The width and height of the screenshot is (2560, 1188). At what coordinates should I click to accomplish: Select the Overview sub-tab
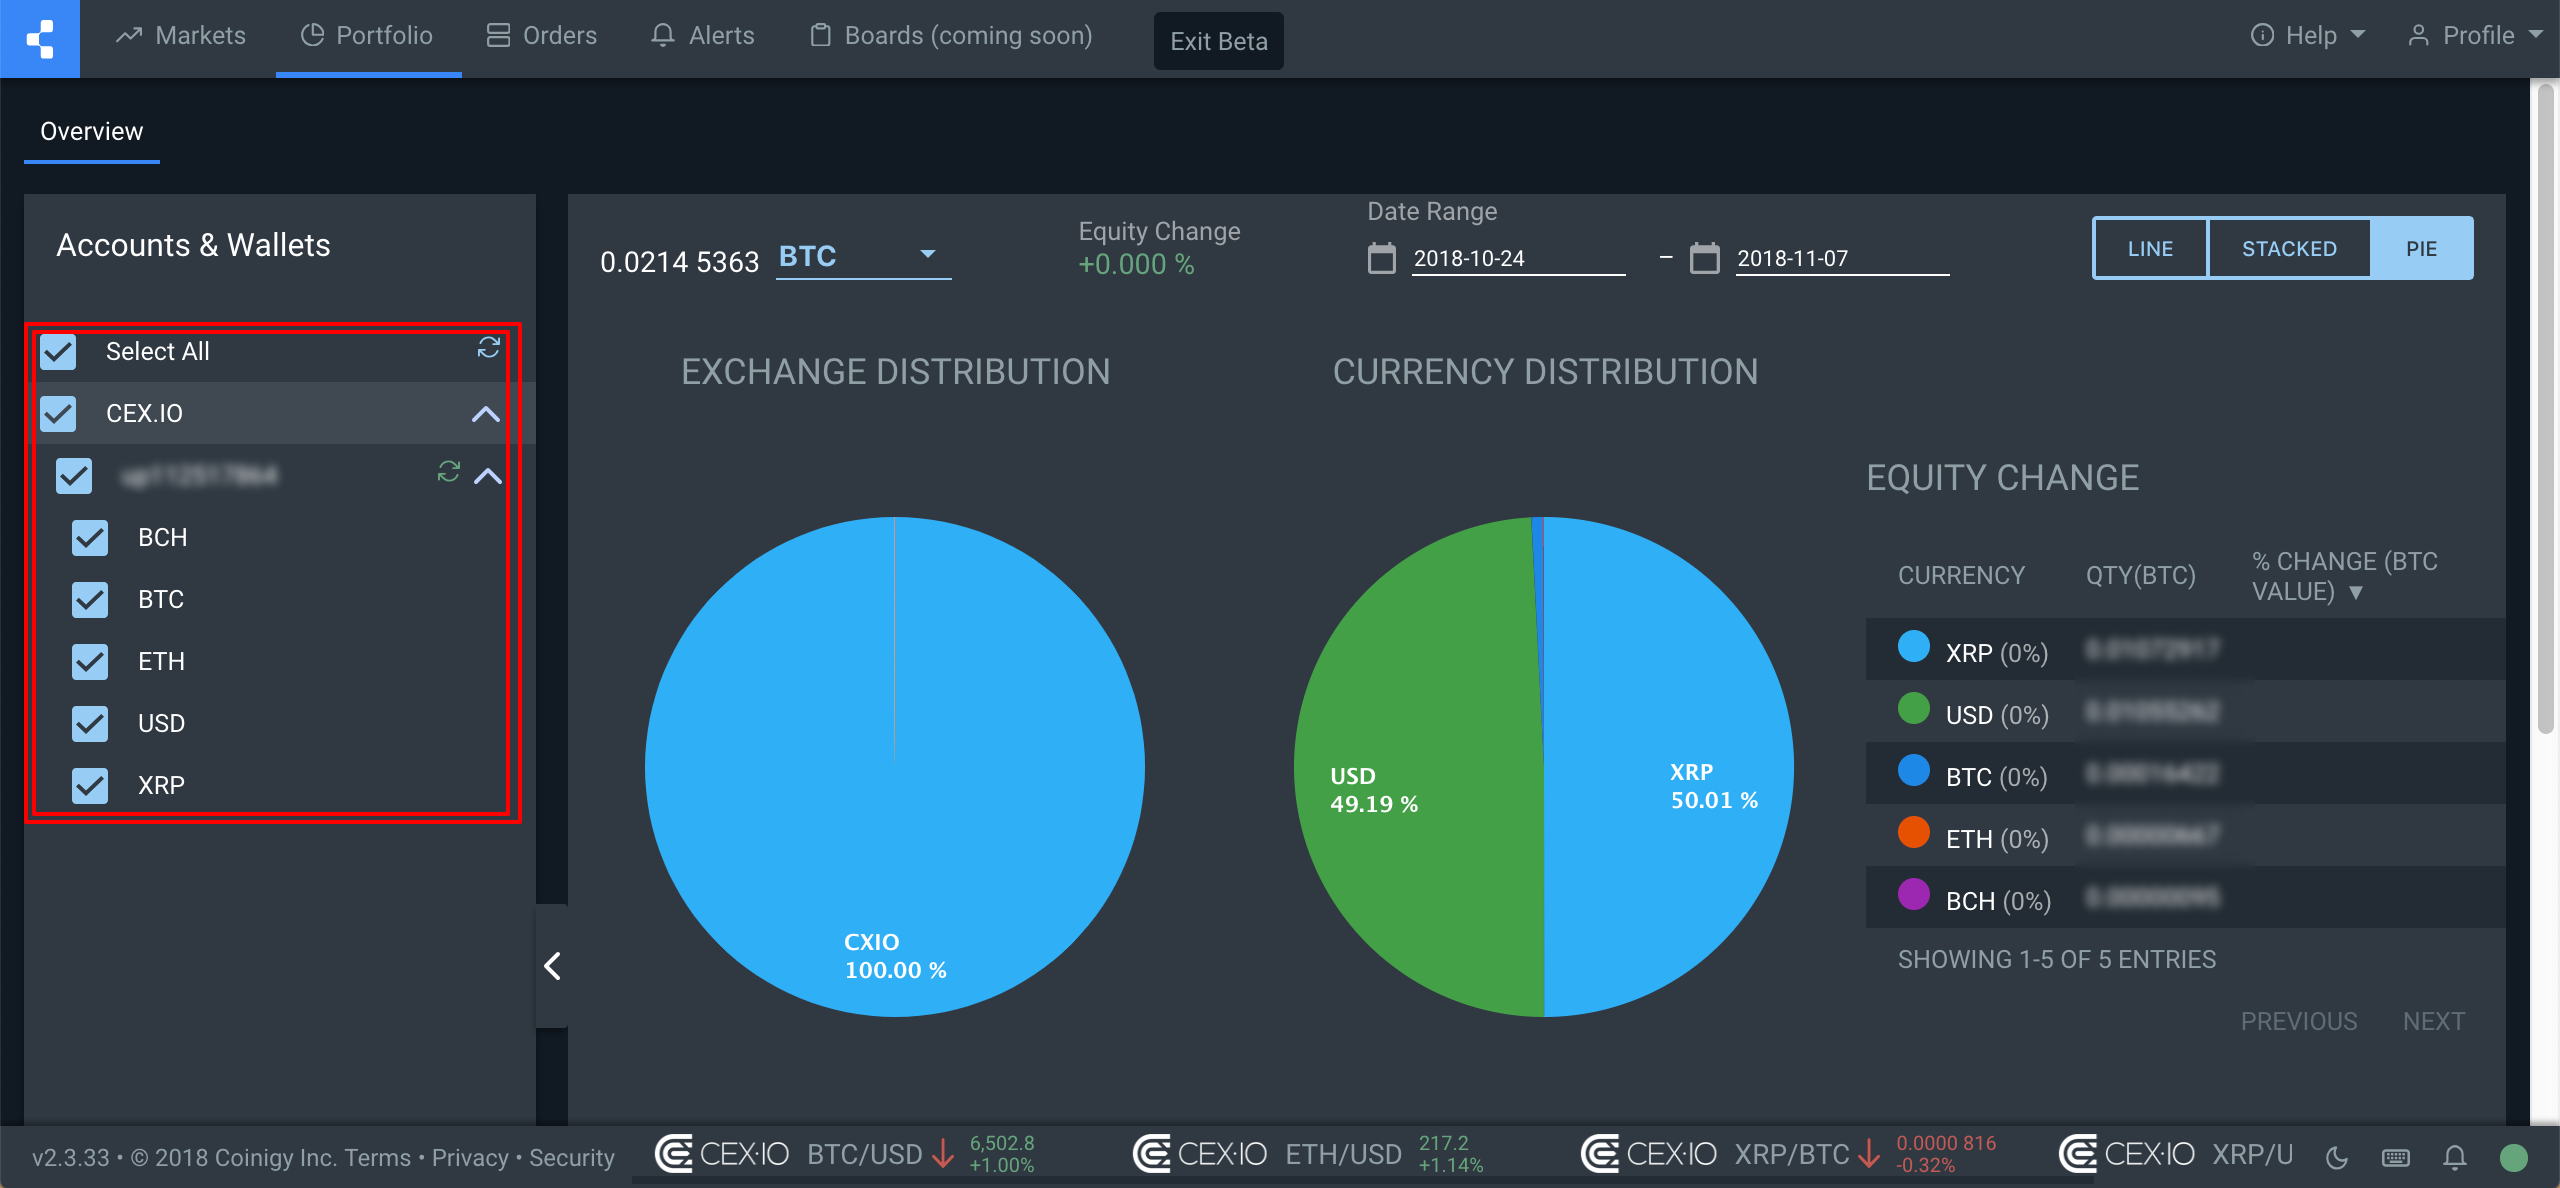91,131
